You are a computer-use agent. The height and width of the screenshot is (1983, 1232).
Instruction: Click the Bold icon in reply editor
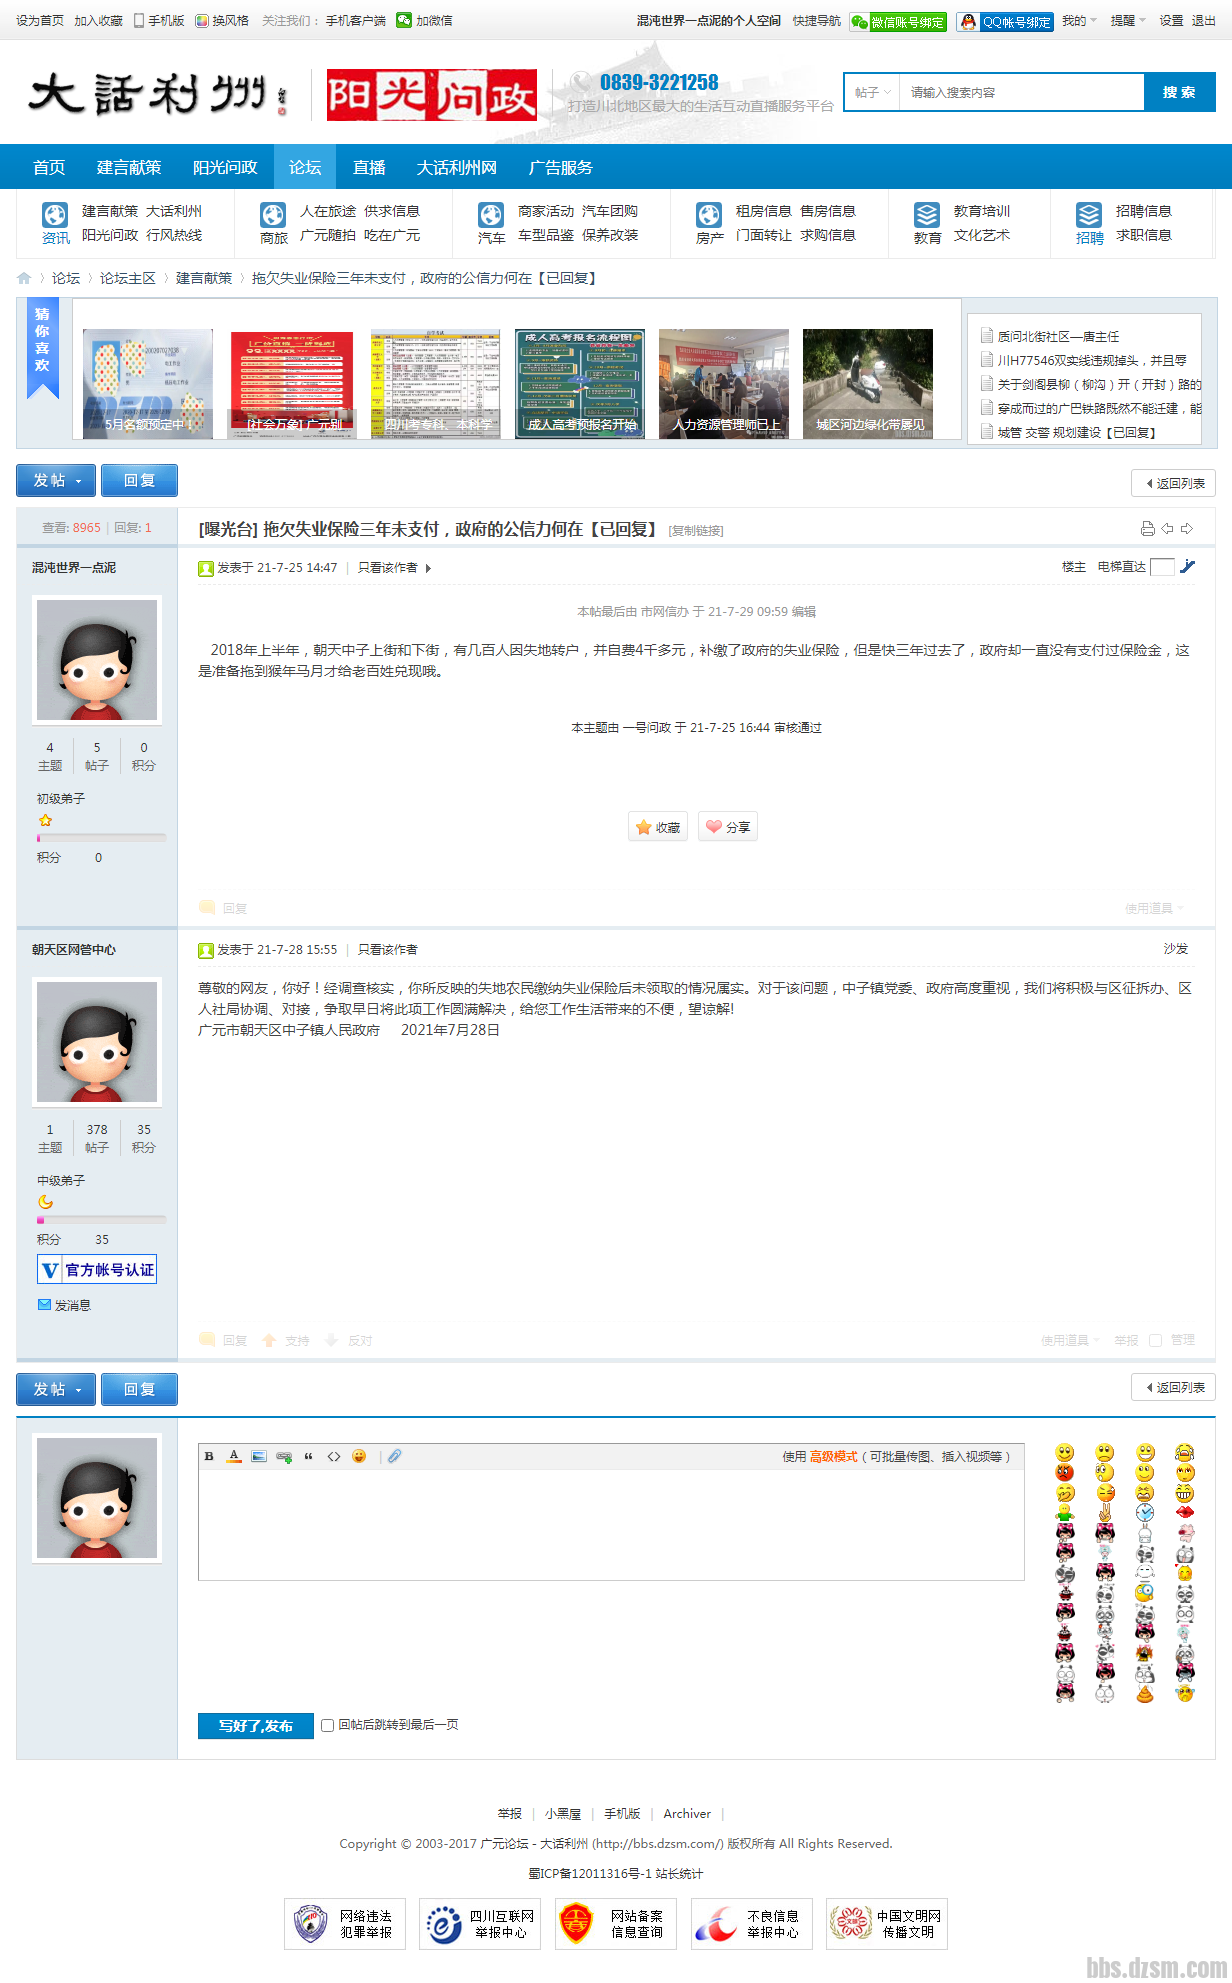coord(209,1456)
